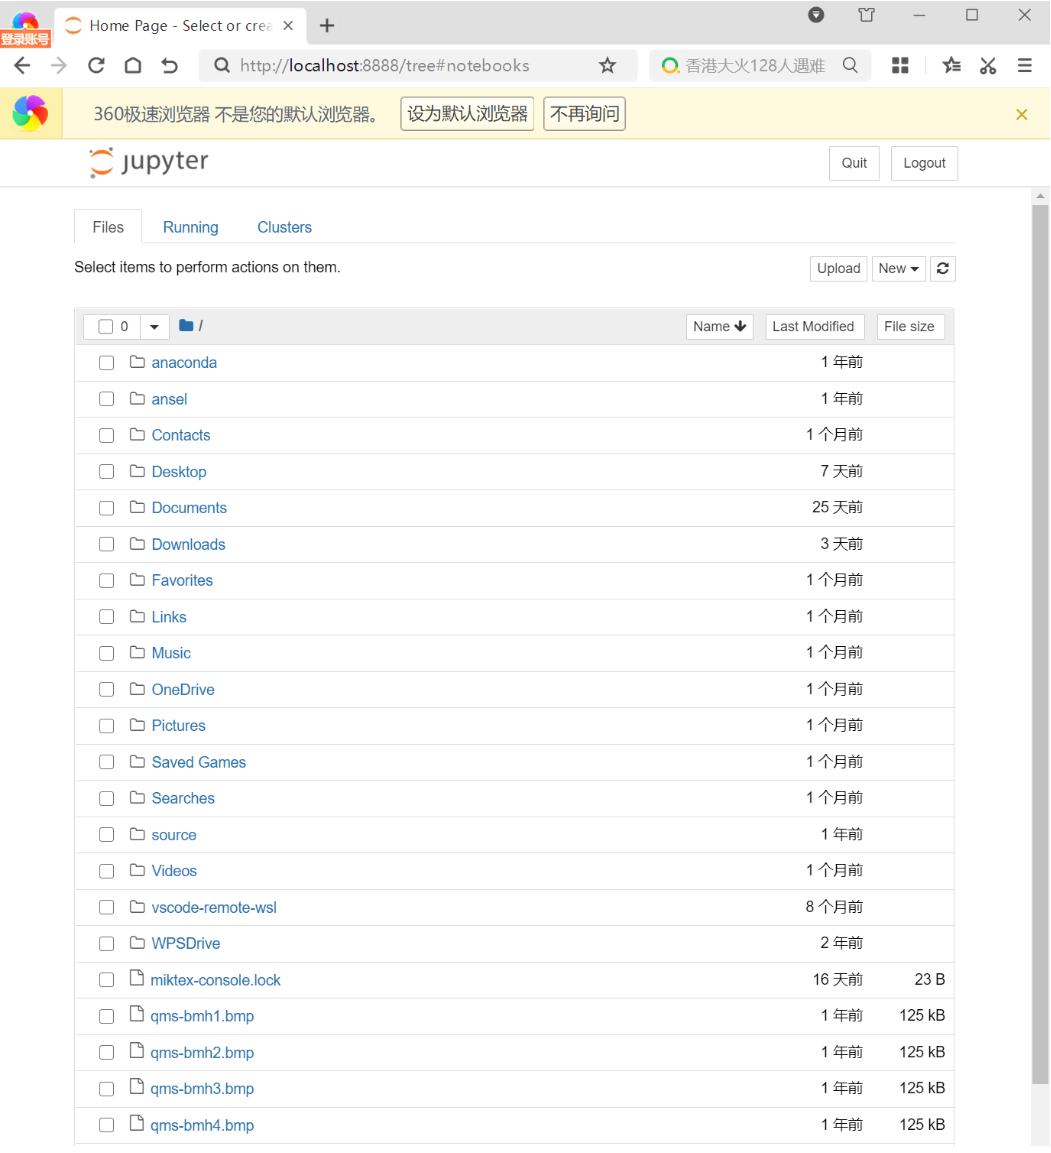
Task: Click the undo/restore closed tab icon
Action: (x=170, y=65)
